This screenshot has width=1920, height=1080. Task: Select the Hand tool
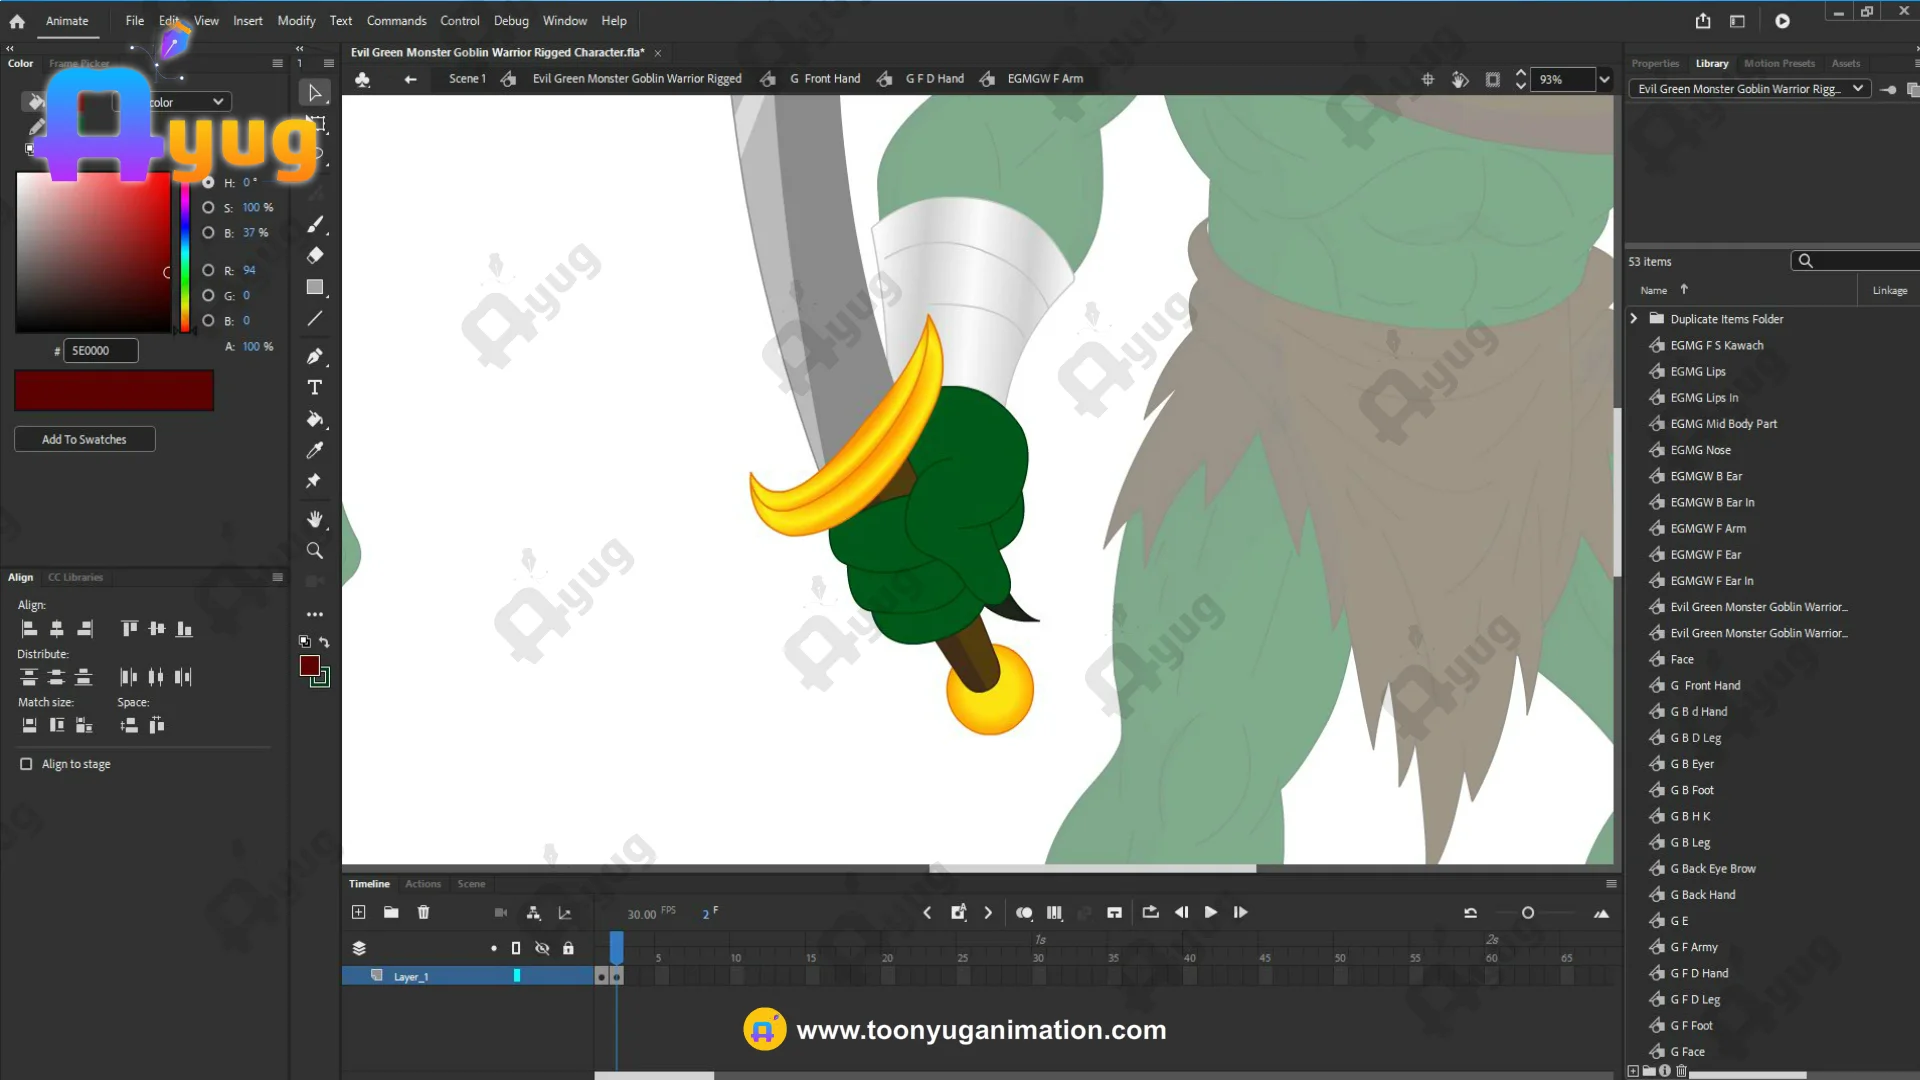pos(314,519)
